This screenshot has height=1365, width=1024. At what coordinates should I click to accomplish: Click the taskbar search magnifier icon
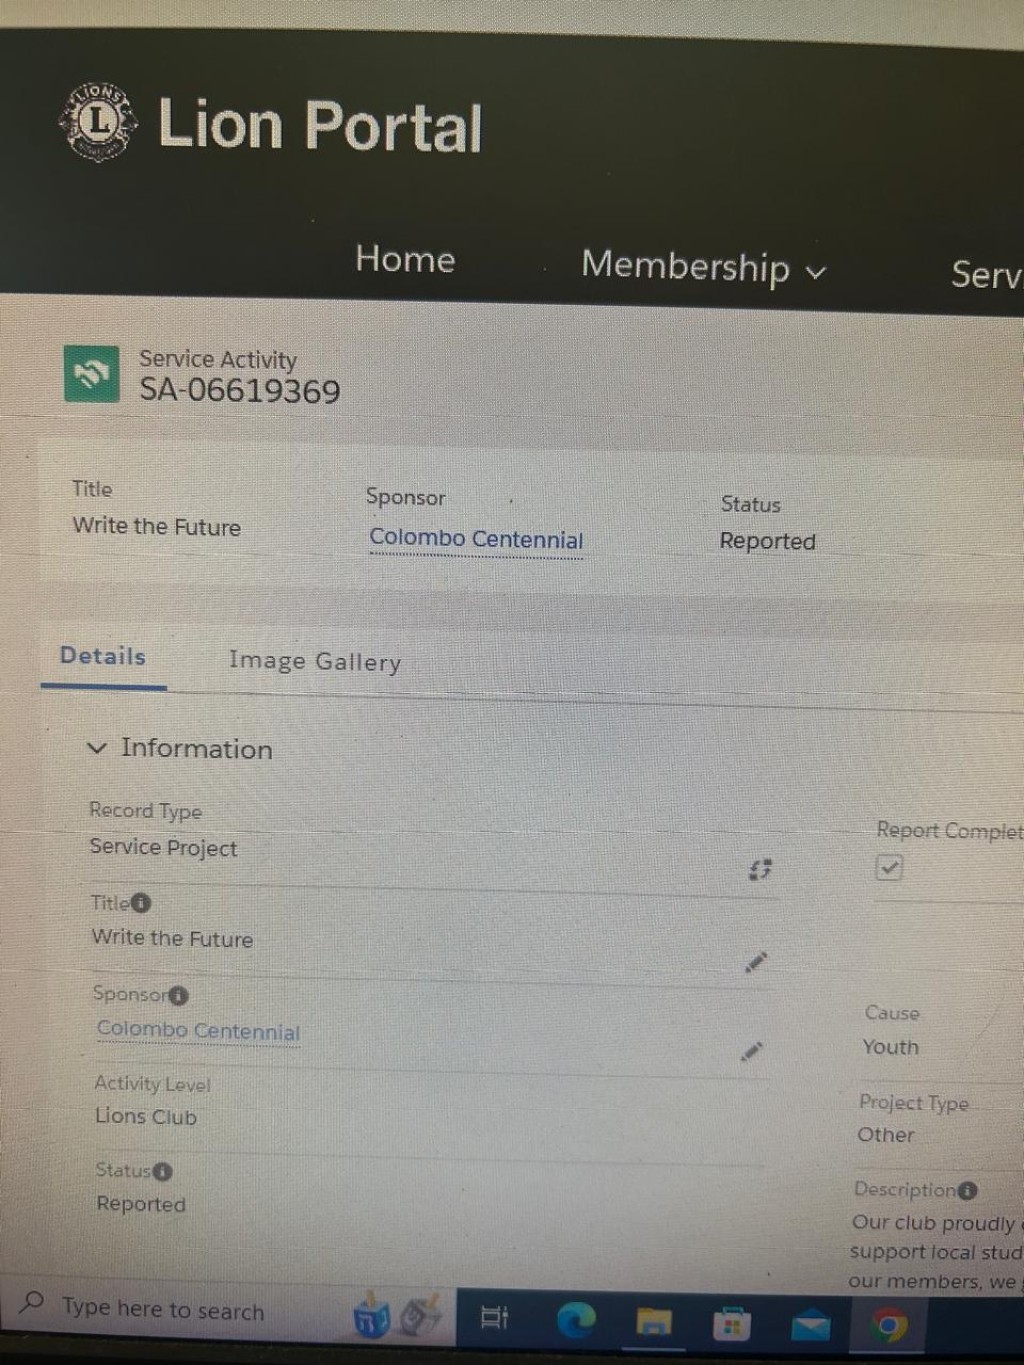coord(32,1303)
